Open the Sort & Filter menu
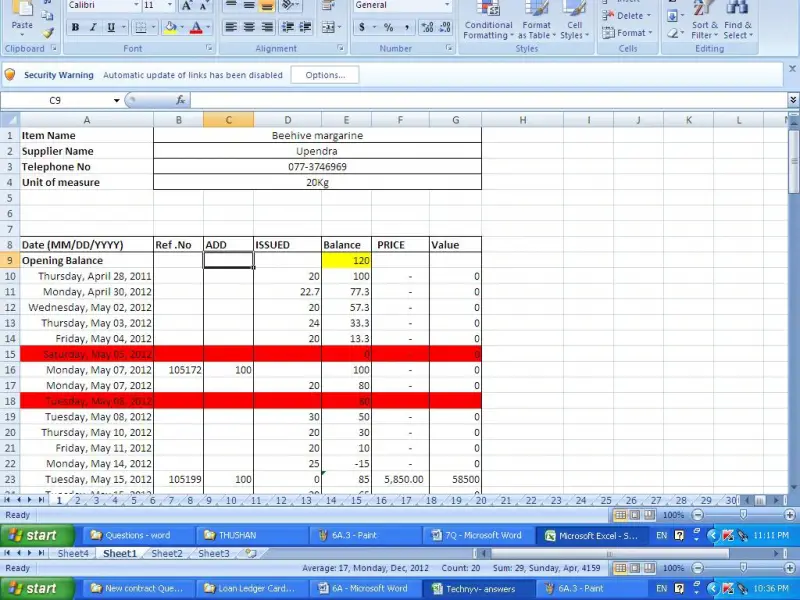Image resolution: width=800 pixels, height=600 pixels. 704,20
